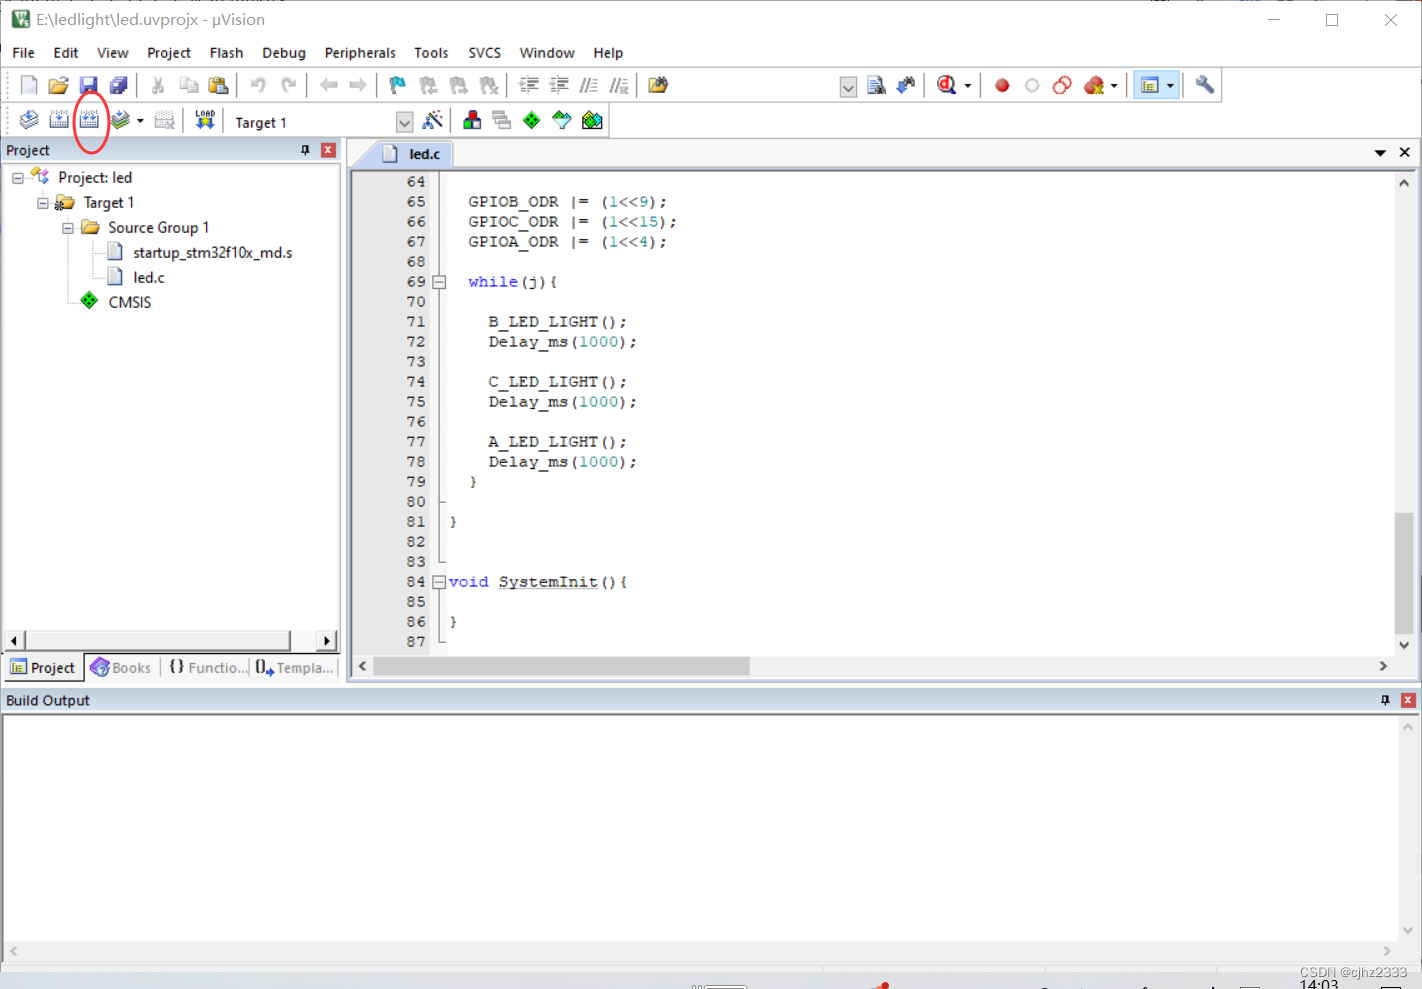The width and height of the screenshot is (1422, 989).
Task: Click the editor vertical scrollbar thumb
Action: (1404, 571)
